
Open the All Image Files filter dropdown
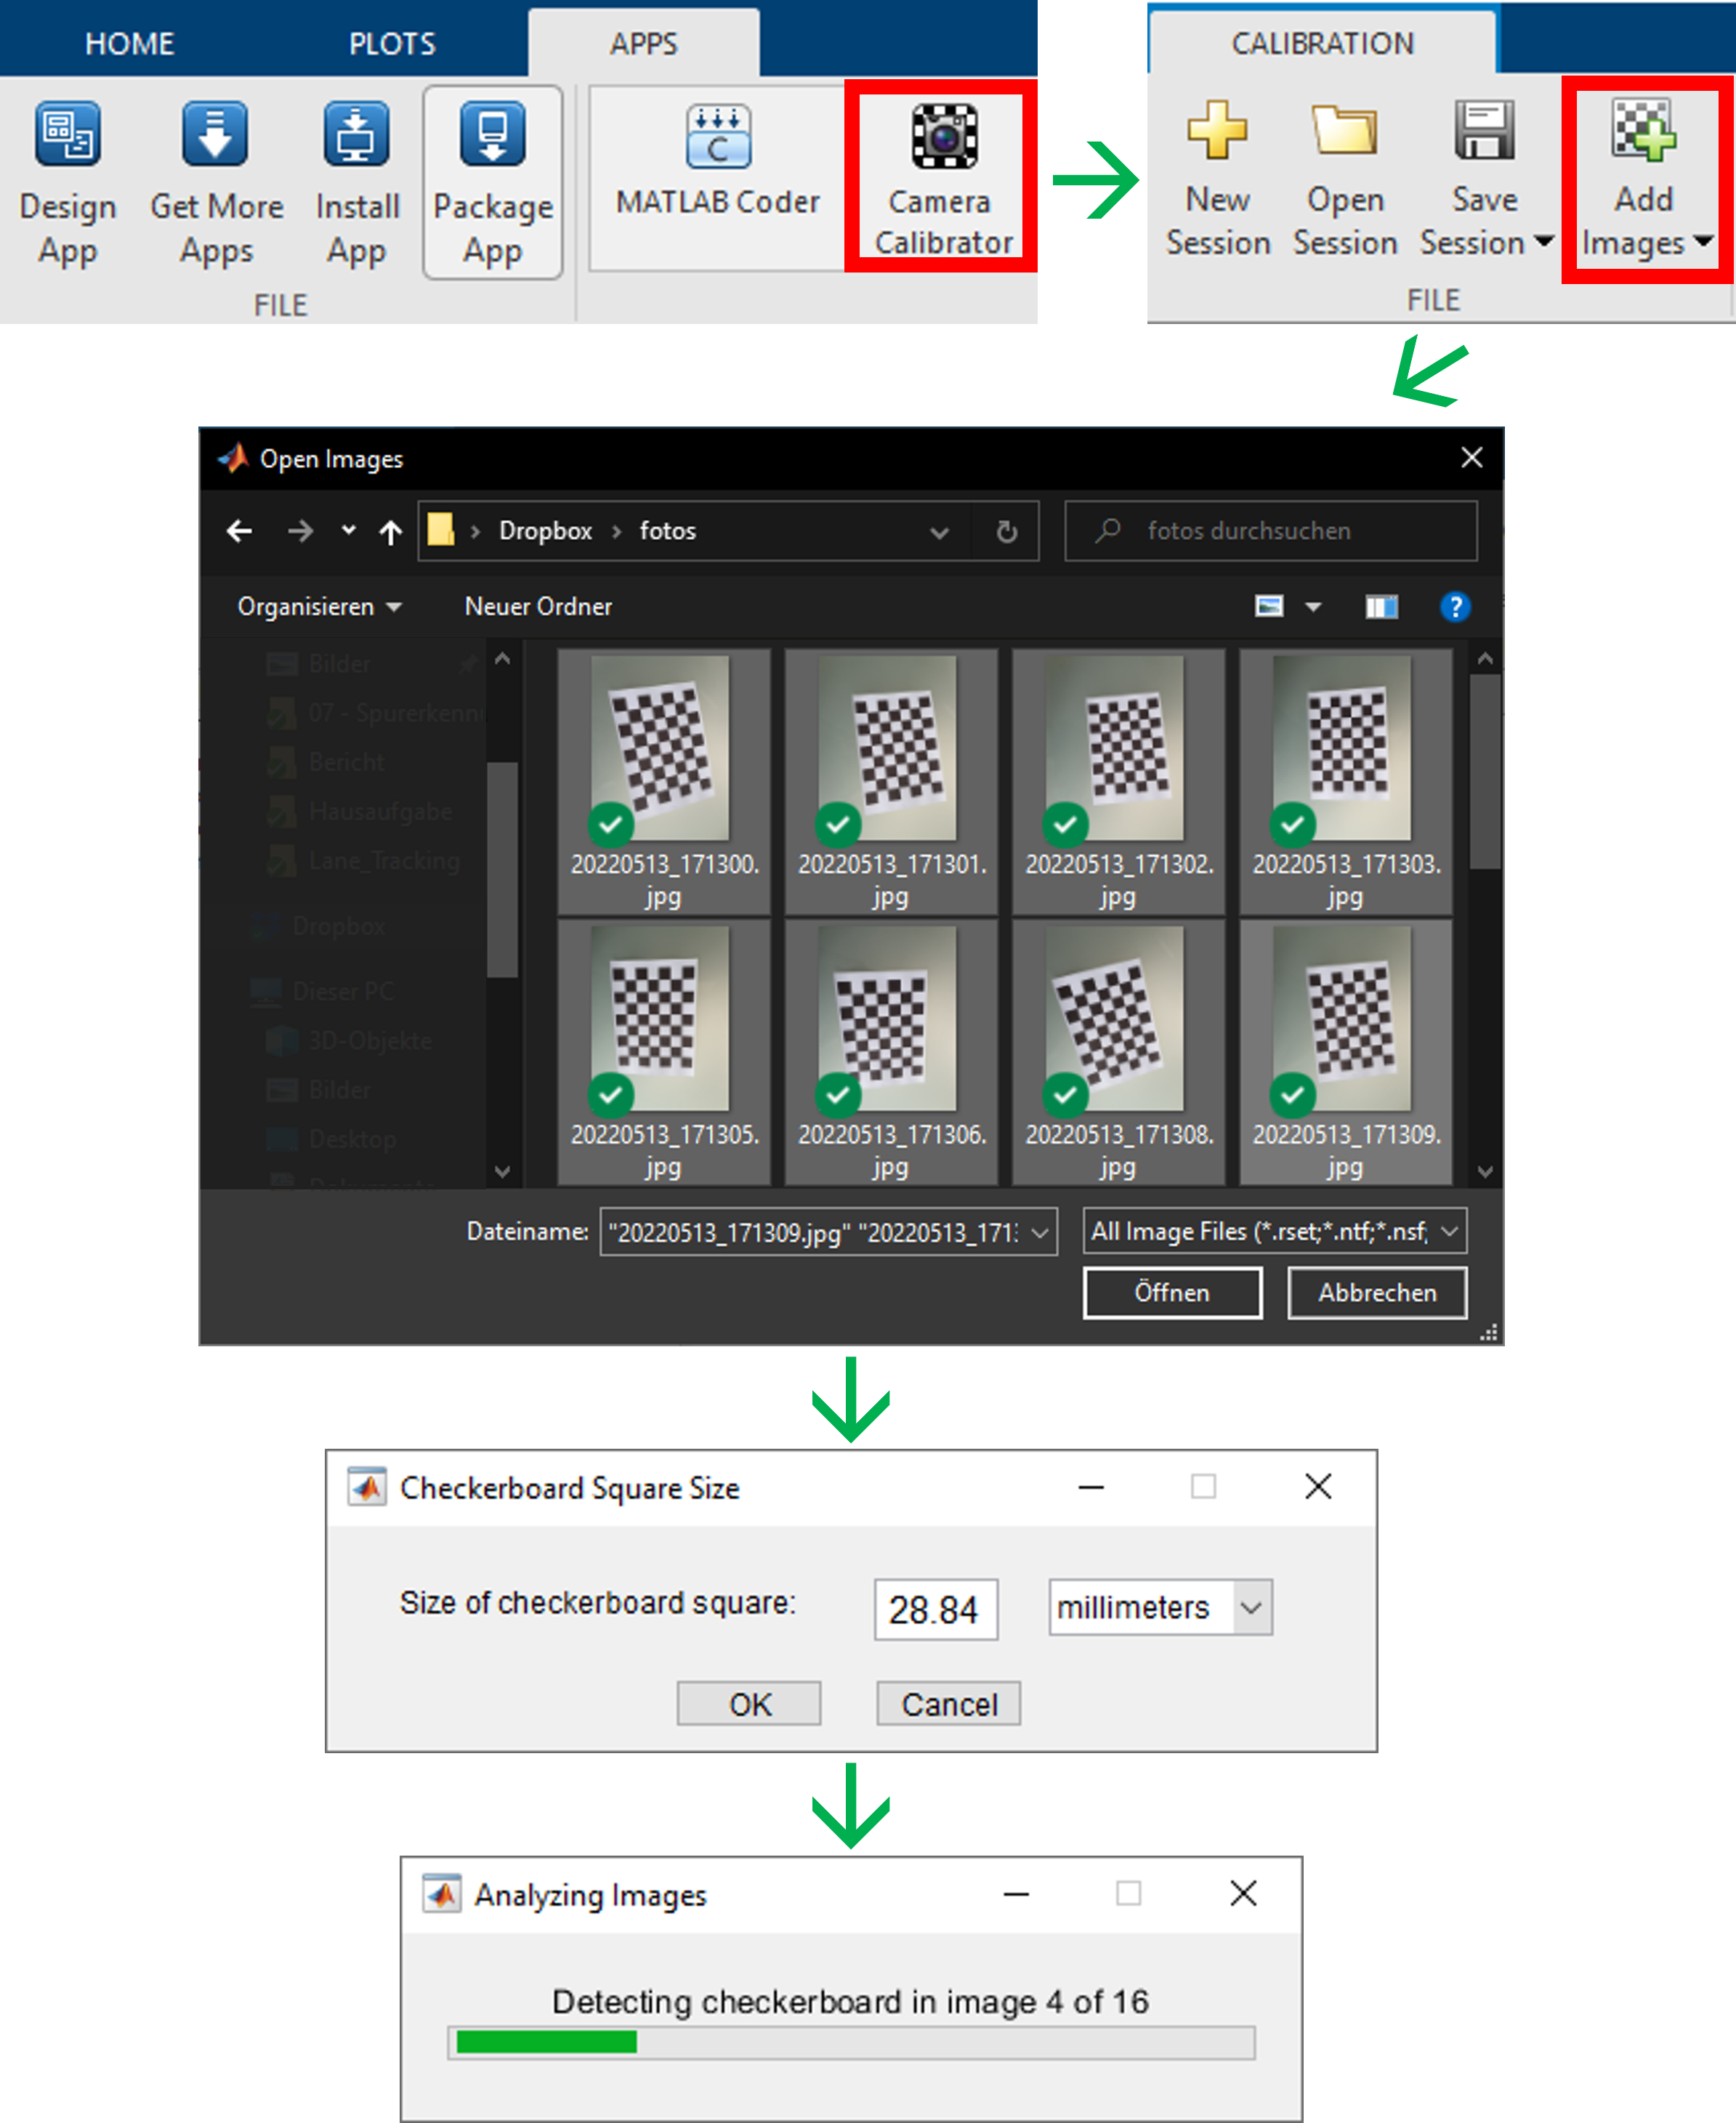pos(1449,1231)
